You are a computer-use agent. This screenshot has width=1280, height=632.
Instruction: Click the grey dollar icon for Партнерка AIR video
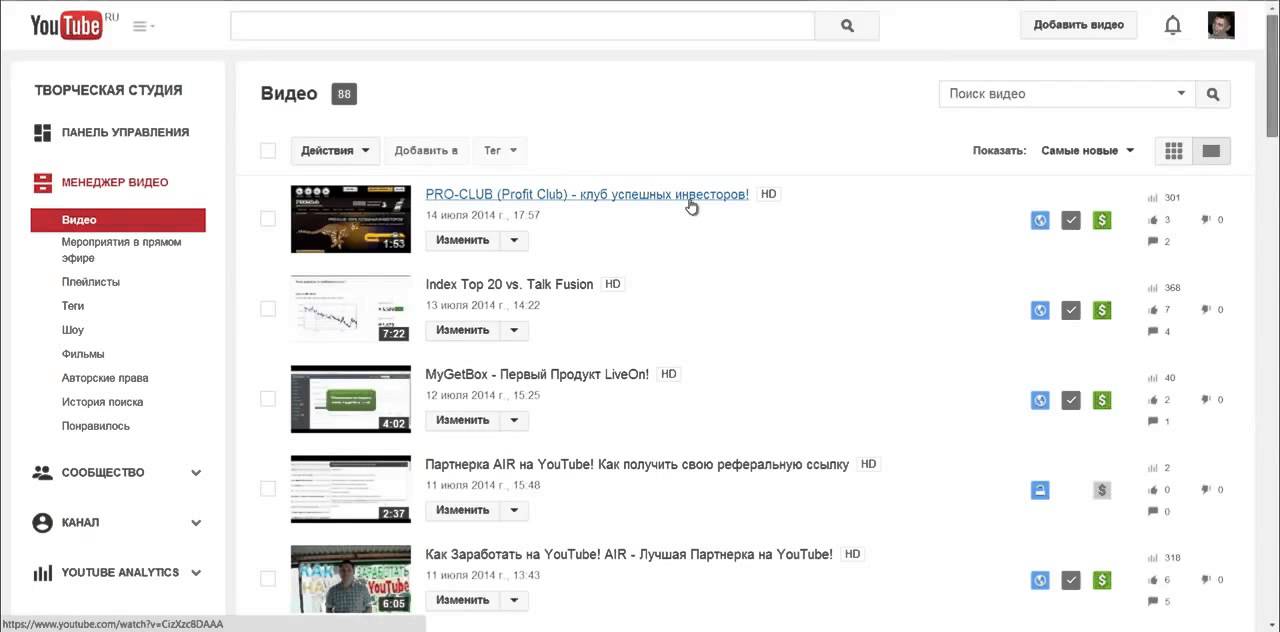(1102, 490)
